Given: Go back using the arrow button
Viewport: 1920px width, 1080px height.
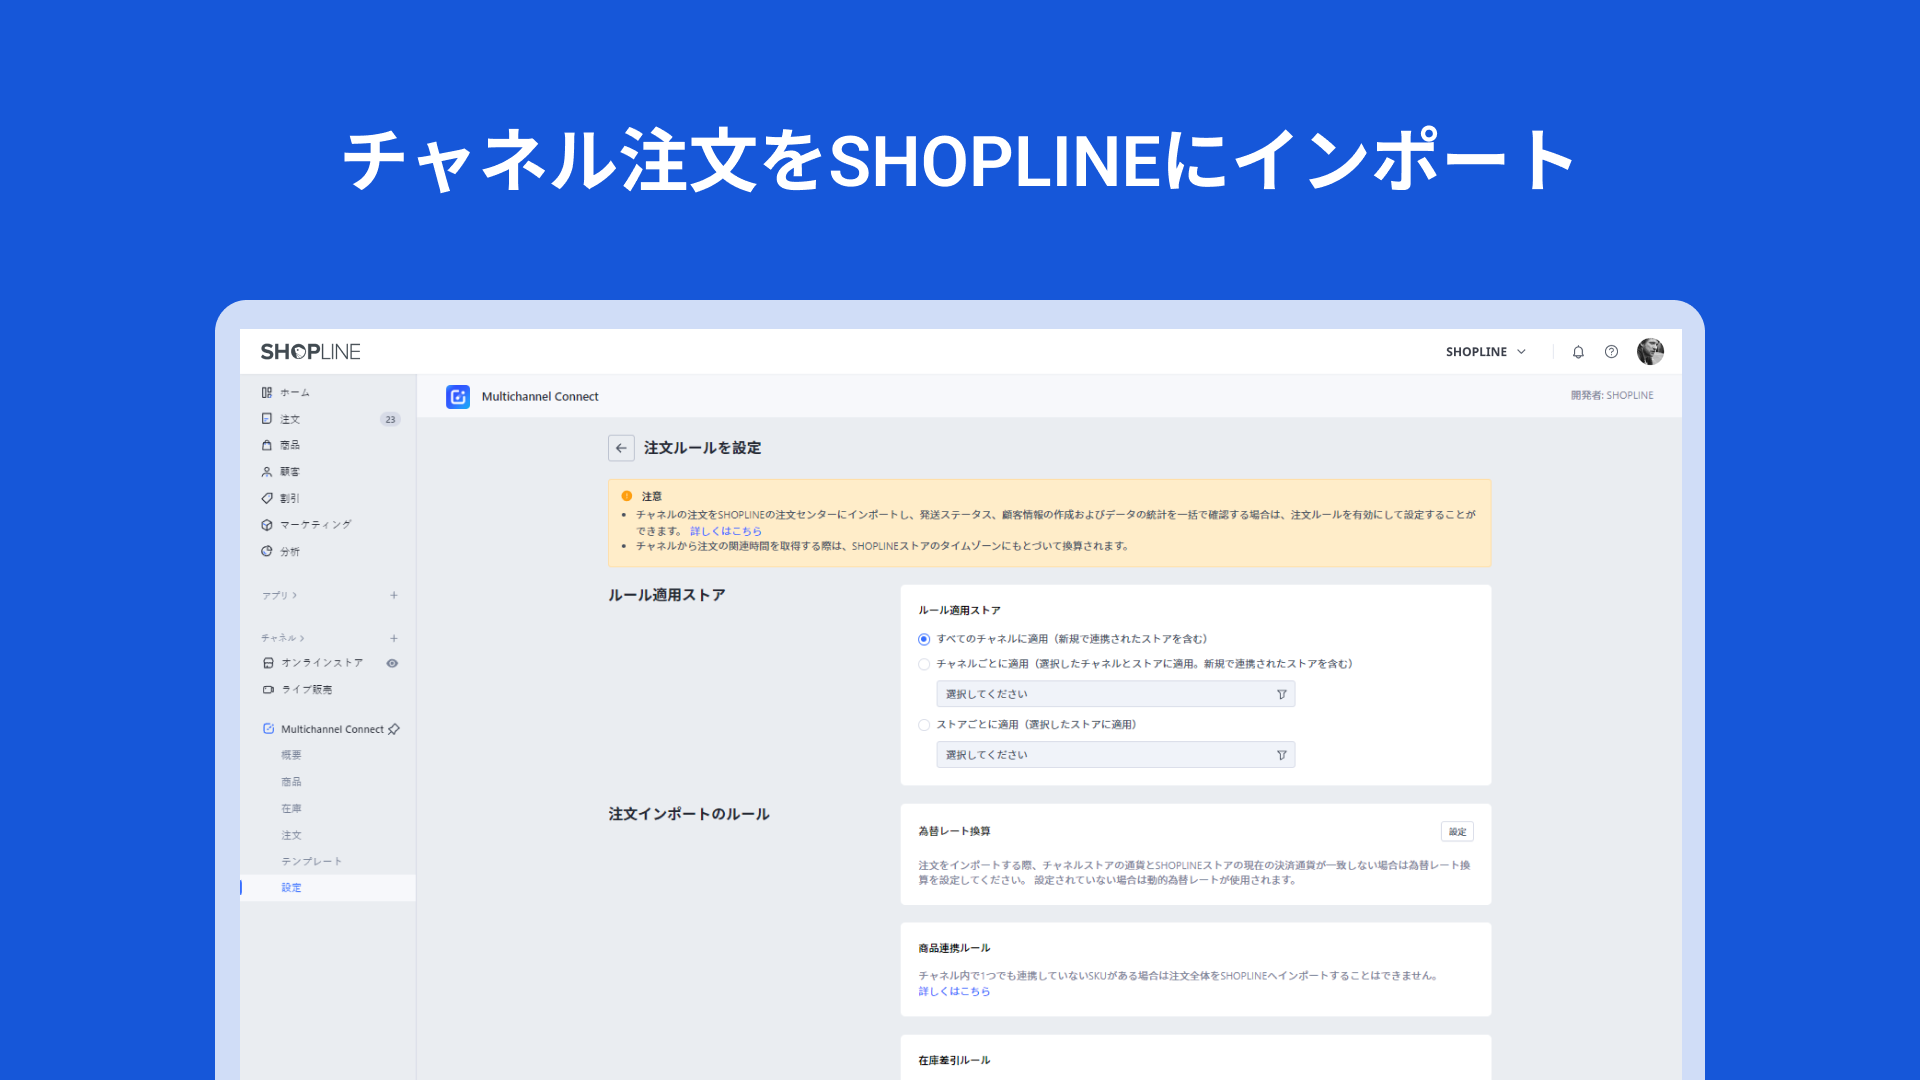Looking at the screenshot, I should click(621, 448).
